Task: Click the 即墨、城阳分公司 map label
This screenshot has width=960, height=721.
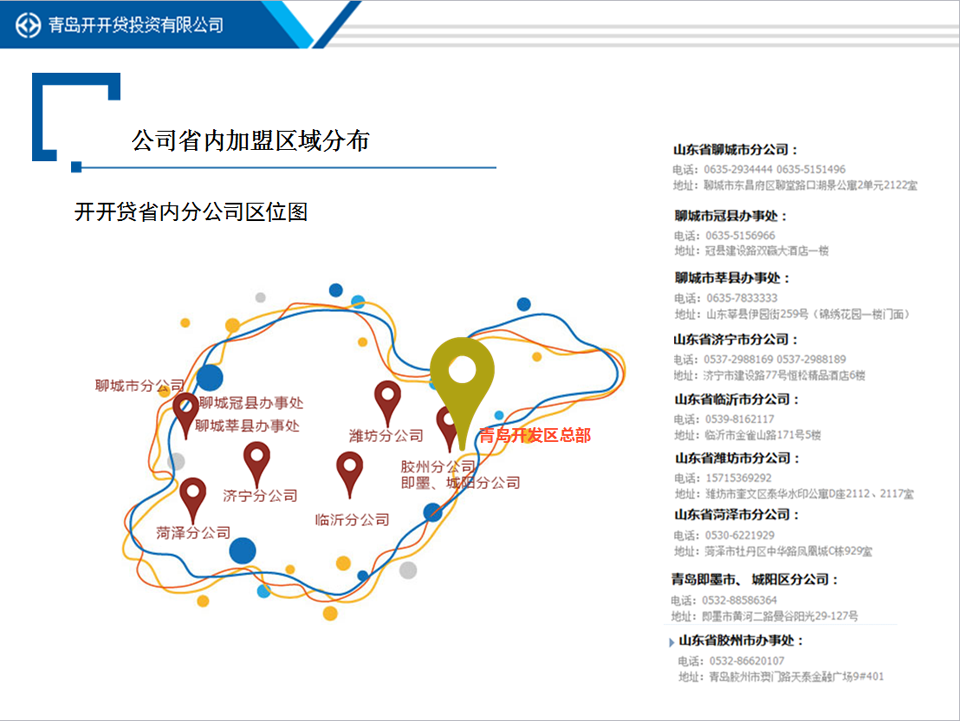Action: coord(460,483)
